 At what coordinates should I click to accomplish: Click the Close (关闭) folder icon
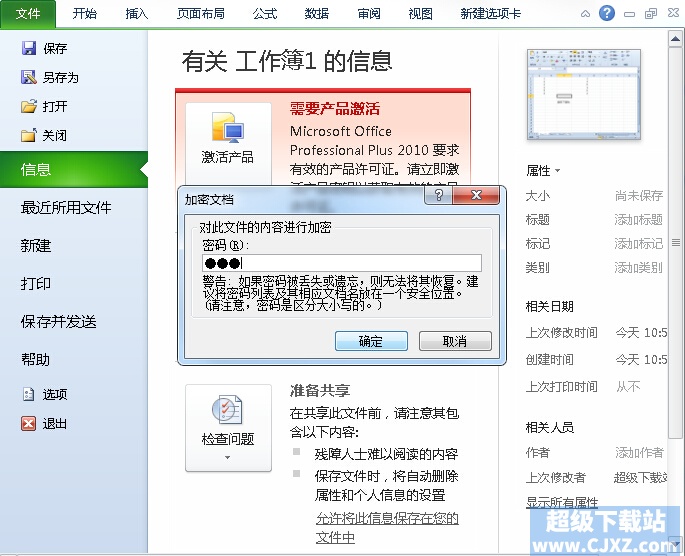[29, 135]
